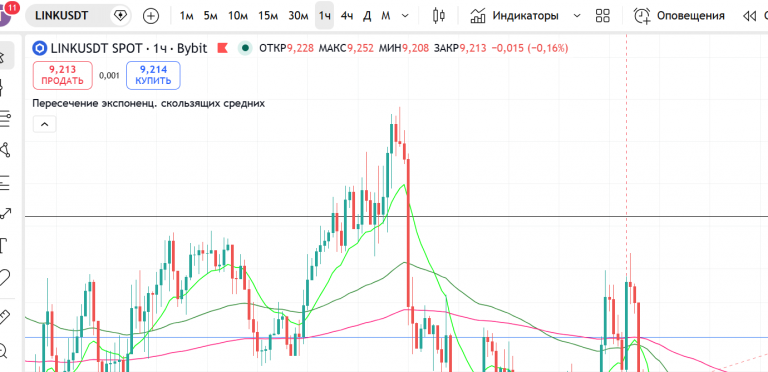Create an alert via Оповещения
The height and width of the screenshot is (372, 768).
(679, 16)
